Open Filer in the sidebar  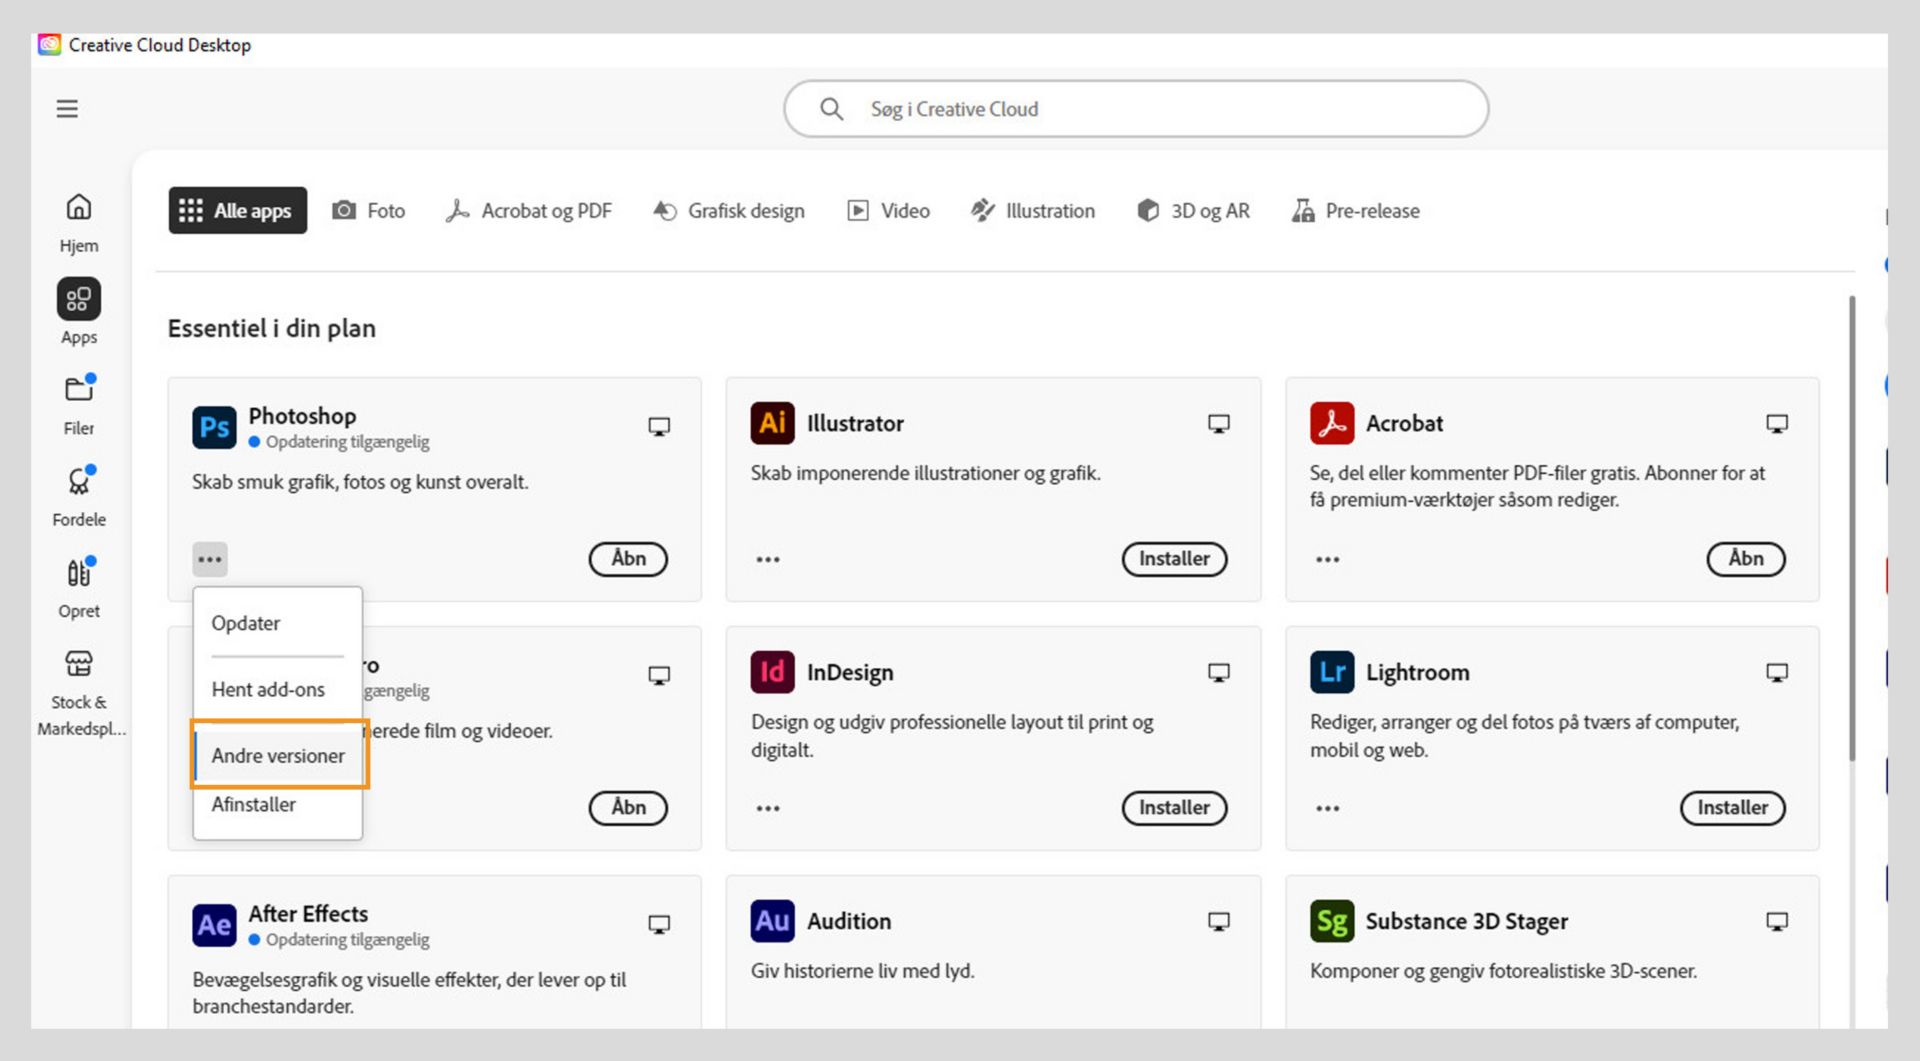click(x=79, y=404)
